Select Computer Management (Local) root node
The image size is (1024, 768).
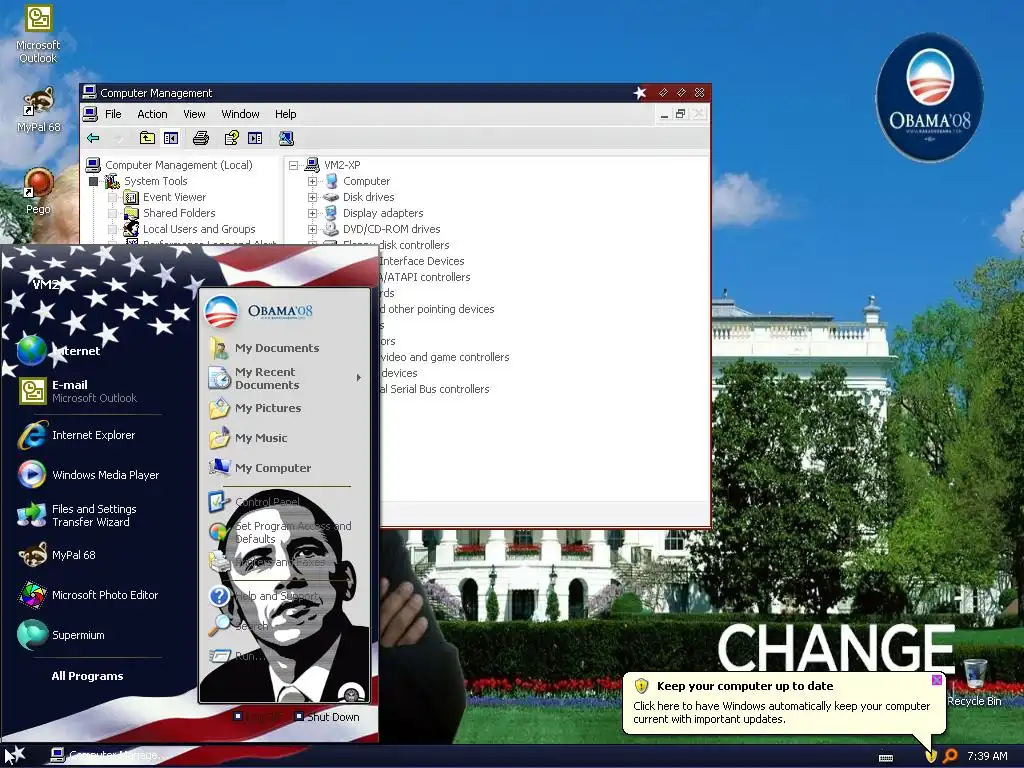[x=178, y=165]
